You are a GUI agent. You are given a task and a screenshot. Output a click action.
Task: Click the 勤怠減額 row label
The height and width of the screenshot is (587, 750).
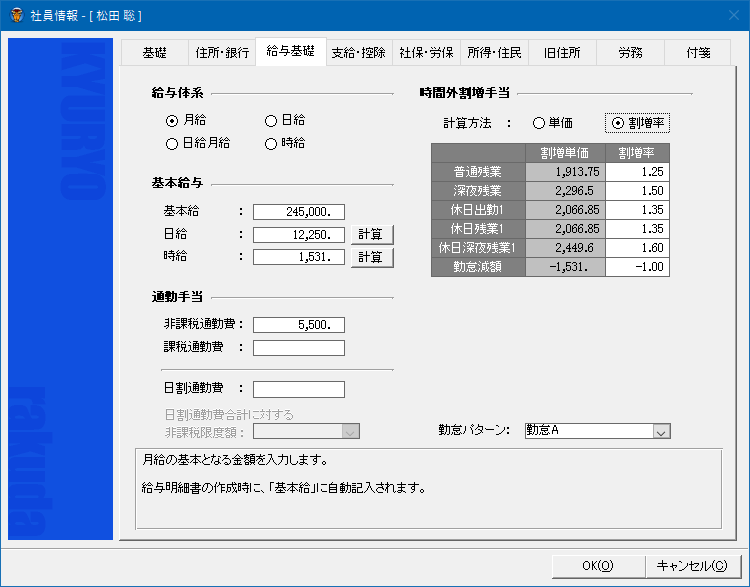click(478, 267)
